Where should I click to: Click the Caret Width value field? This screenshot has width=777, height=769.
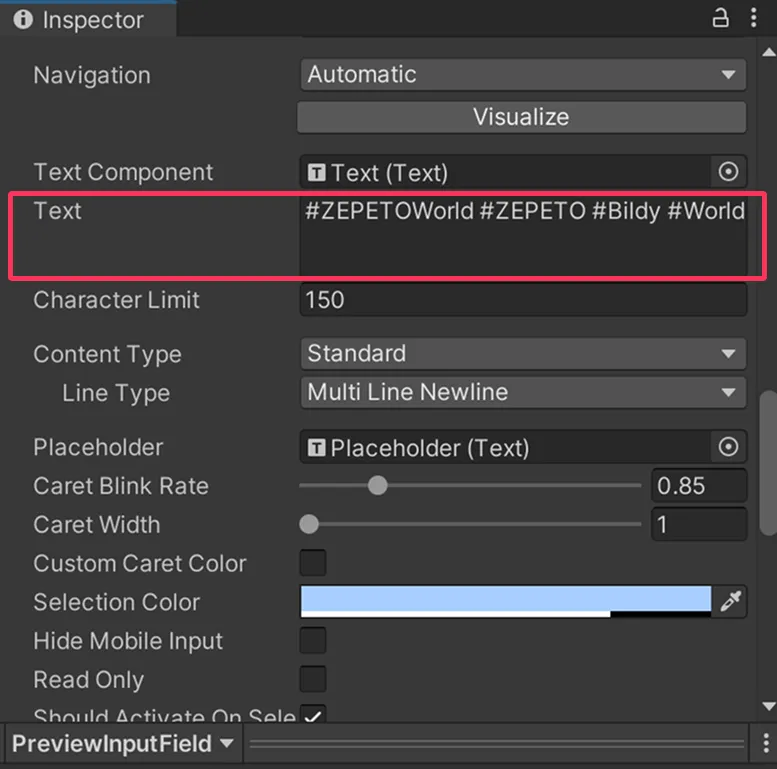click(x=699, y=524)
